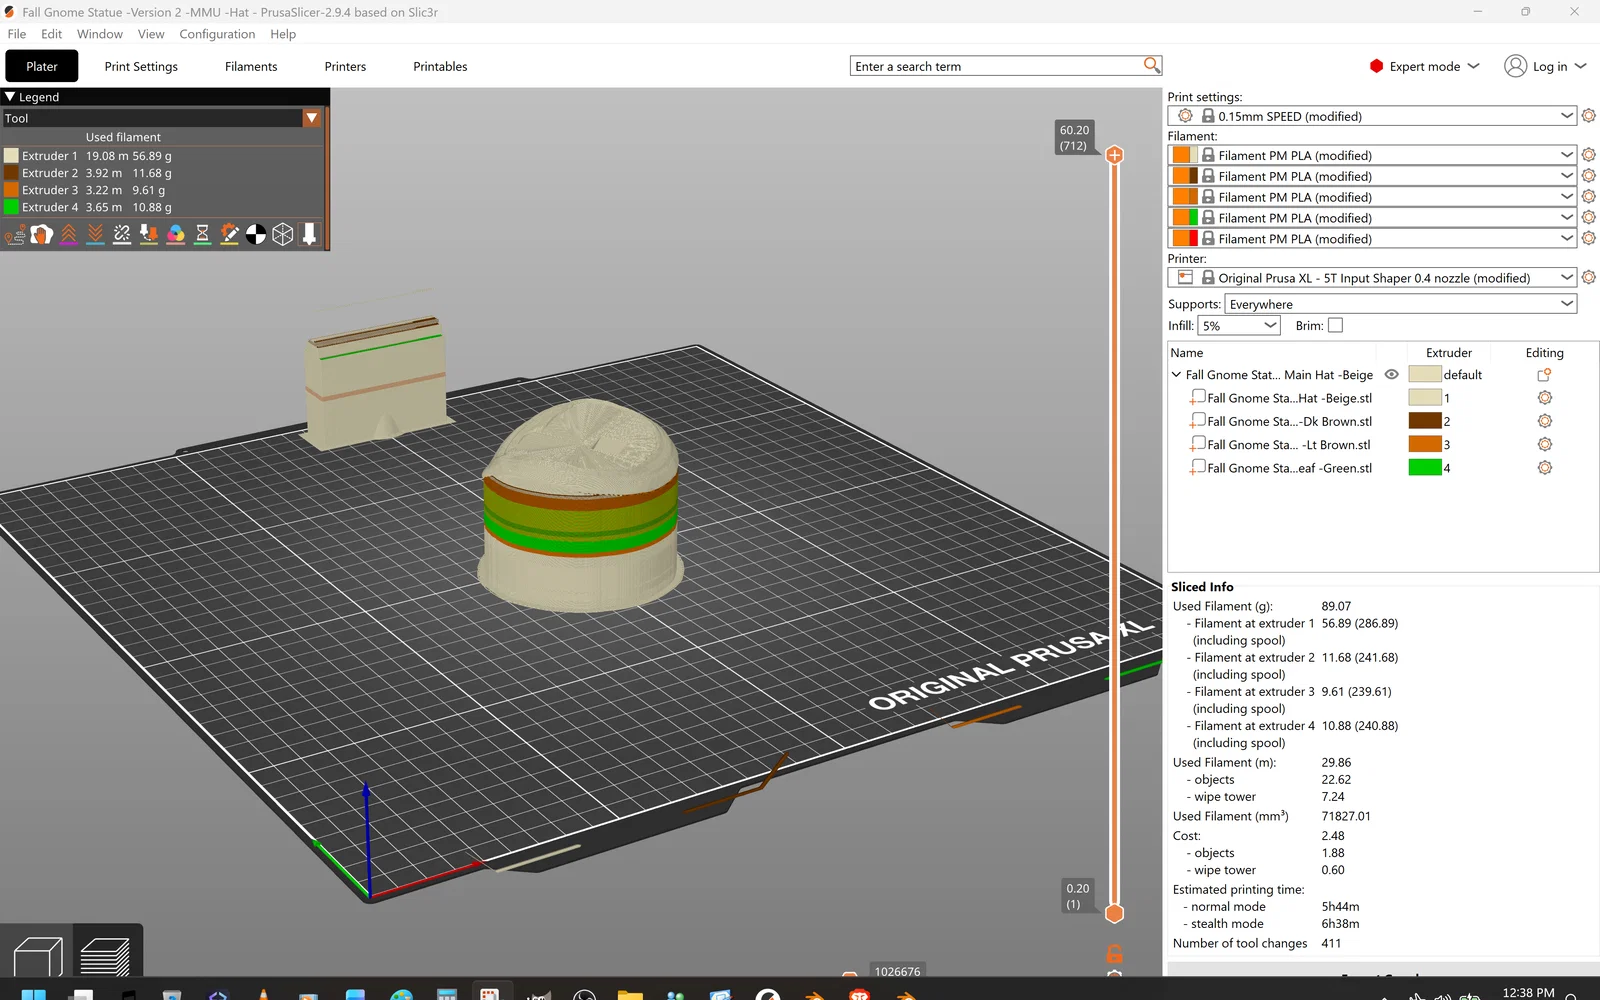Image resolution: width=1600 pixels, height=1000 pixels.
Task: Click the second filament preset color swatch
Action: click(1185, 176)
